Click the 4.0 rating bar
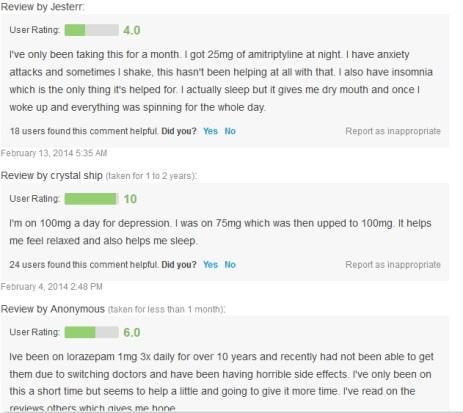The width and height of the screenshot is (463, 413). coord(91,30)
